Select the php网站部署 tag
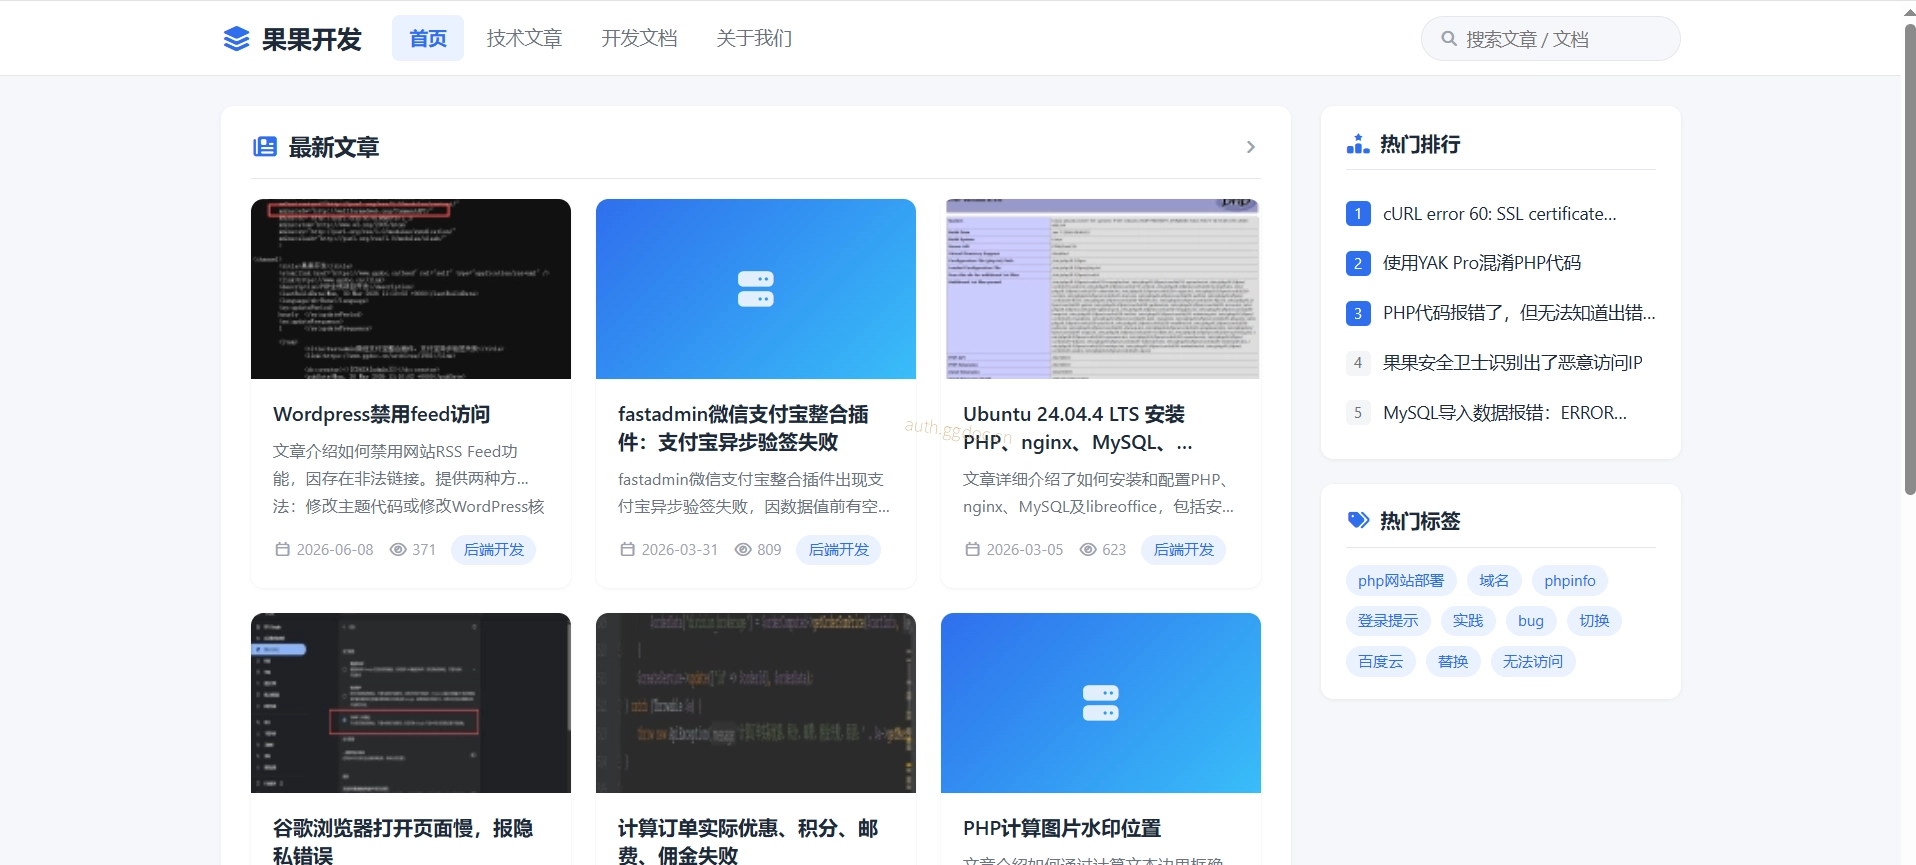The width and height of the screenshot is (1916, 865). click(1401, 581)
